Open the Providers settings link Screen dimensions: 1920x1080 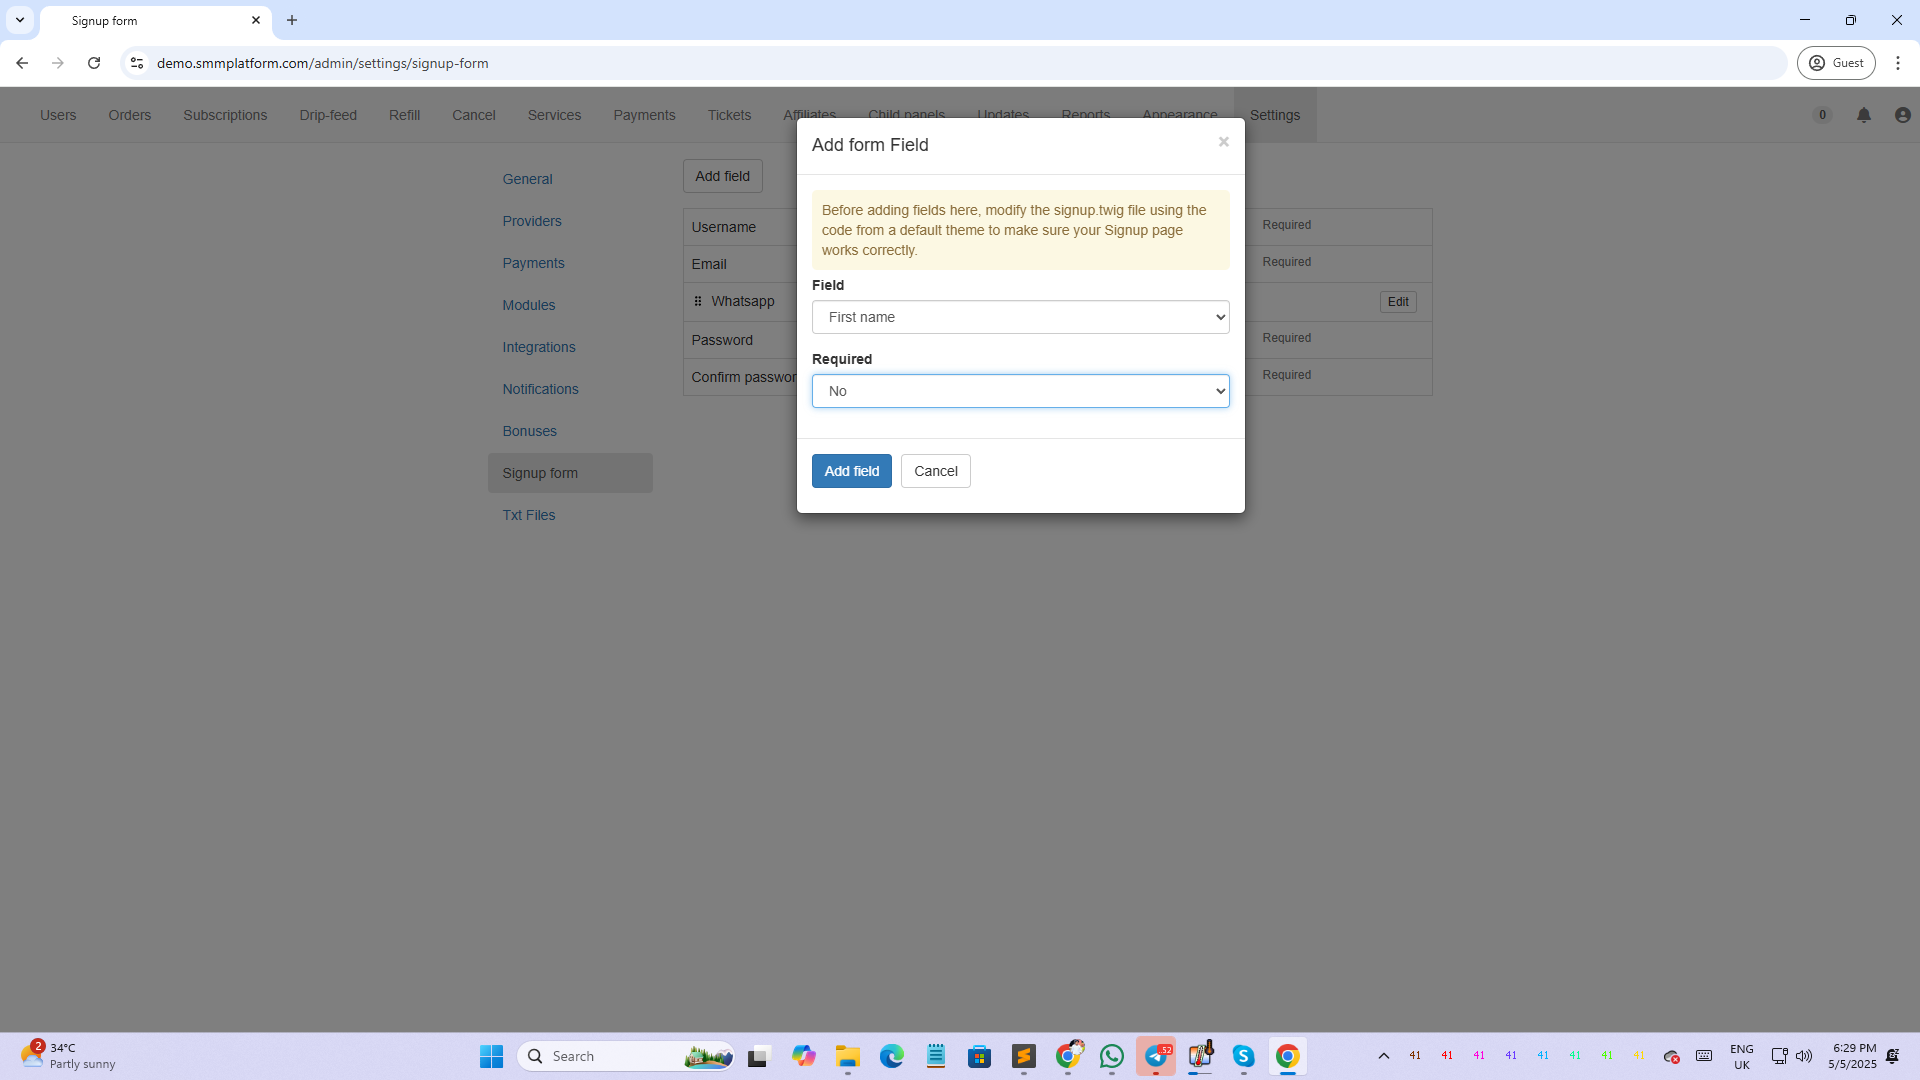pyautogui.click(x=532, y=221)
